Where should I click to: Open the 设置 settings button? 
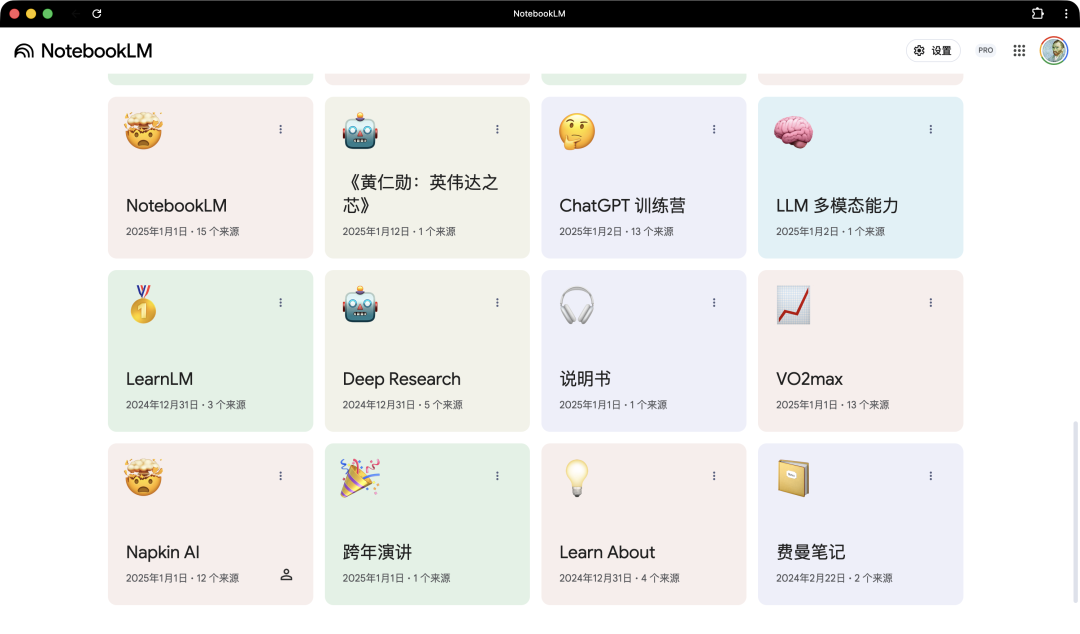click(933, 50)
